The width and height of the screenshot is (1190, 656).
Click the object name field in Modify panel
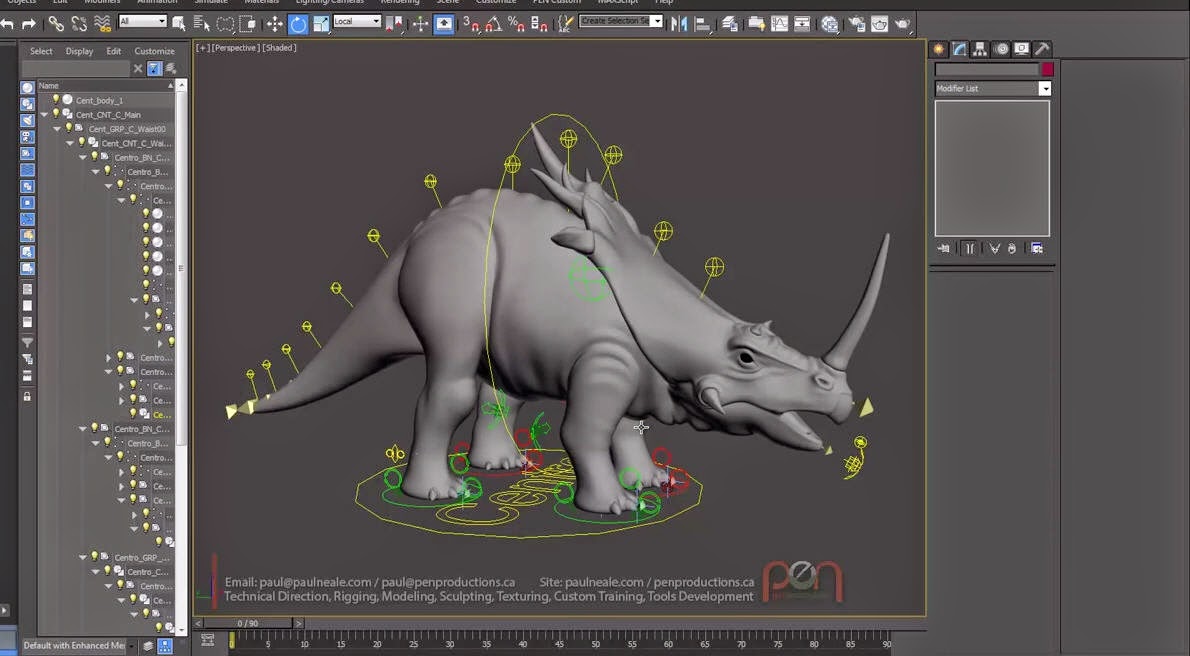(x=987, y=69)
